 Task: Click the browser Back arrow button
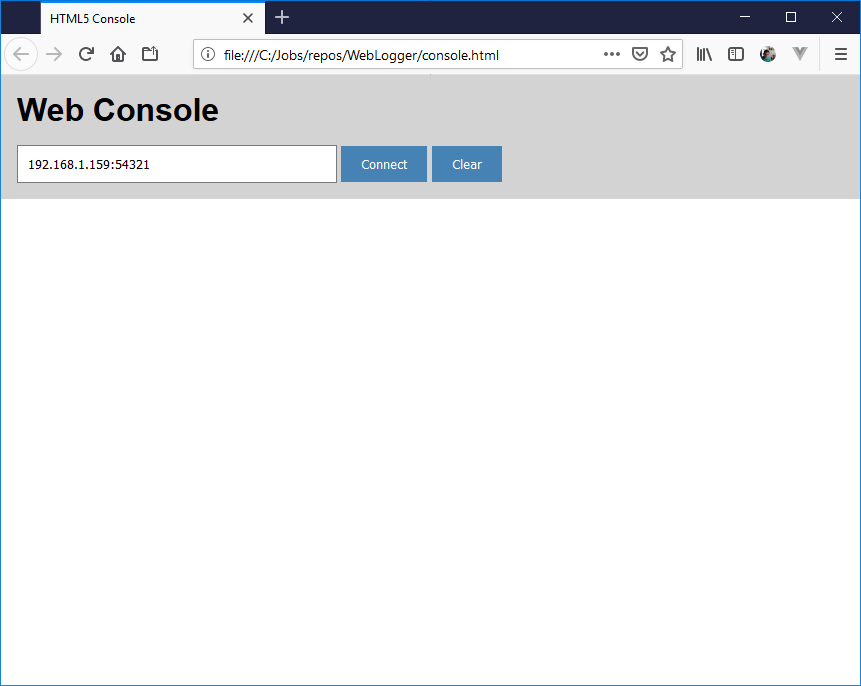pos(21,55)
